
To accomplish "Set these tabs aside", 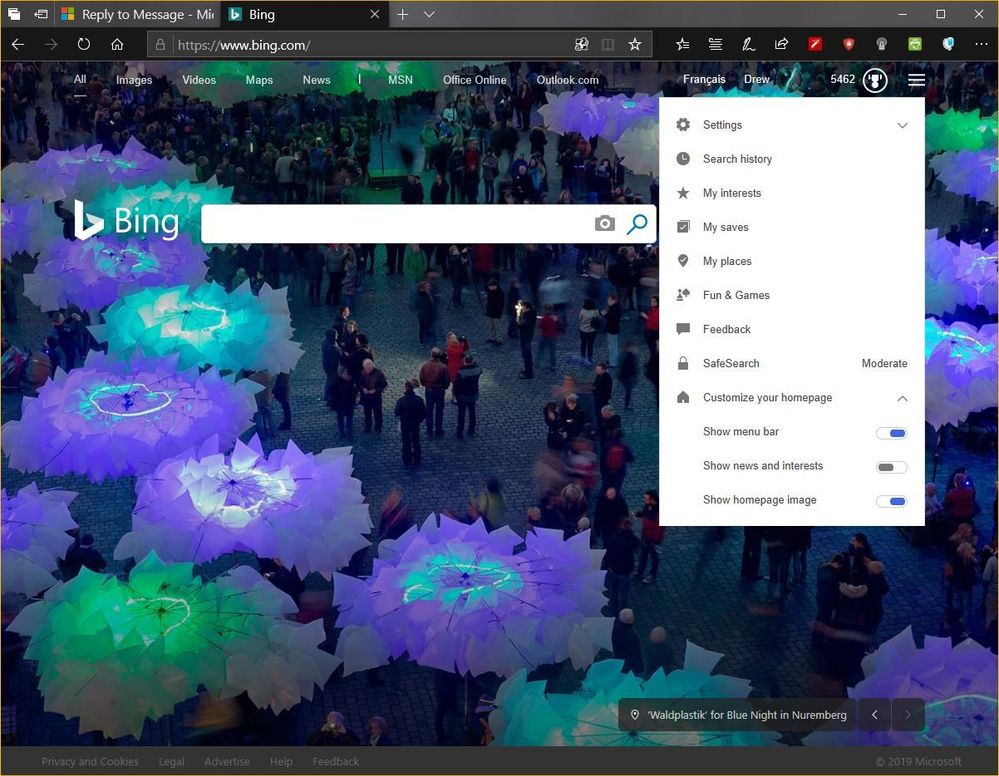I will [x=41, y=14].
